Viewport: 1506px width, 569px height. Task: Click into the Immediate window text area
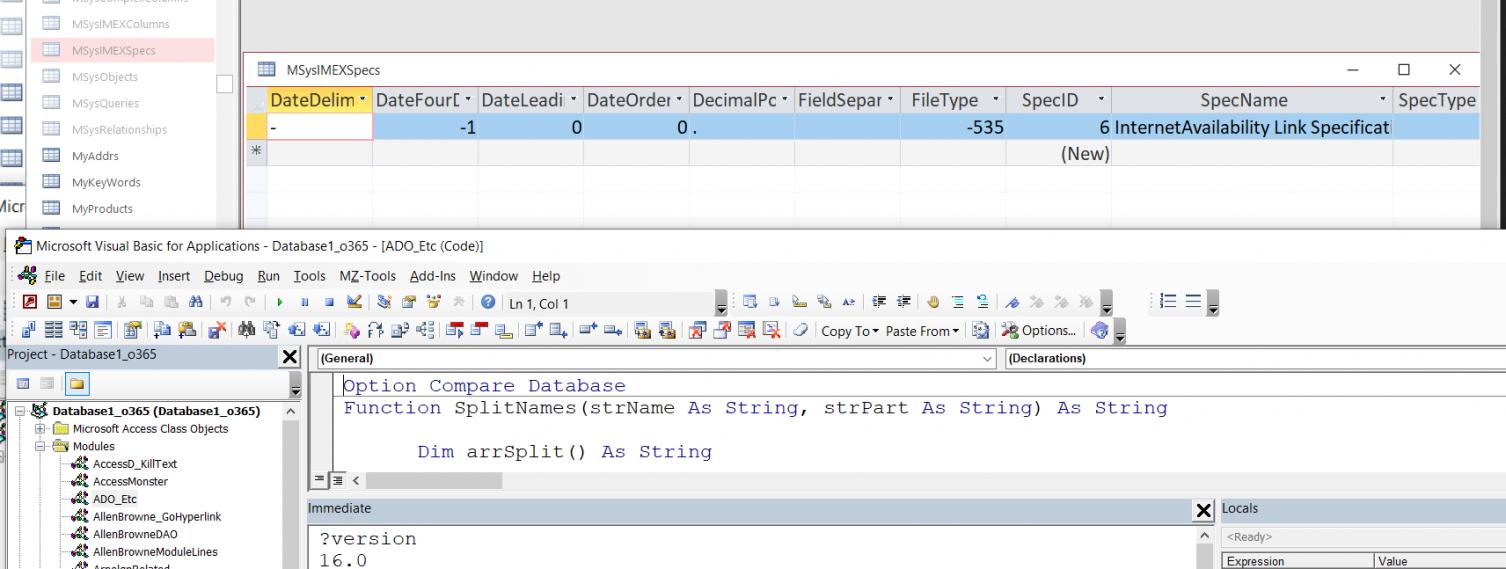tap(750, 545)
